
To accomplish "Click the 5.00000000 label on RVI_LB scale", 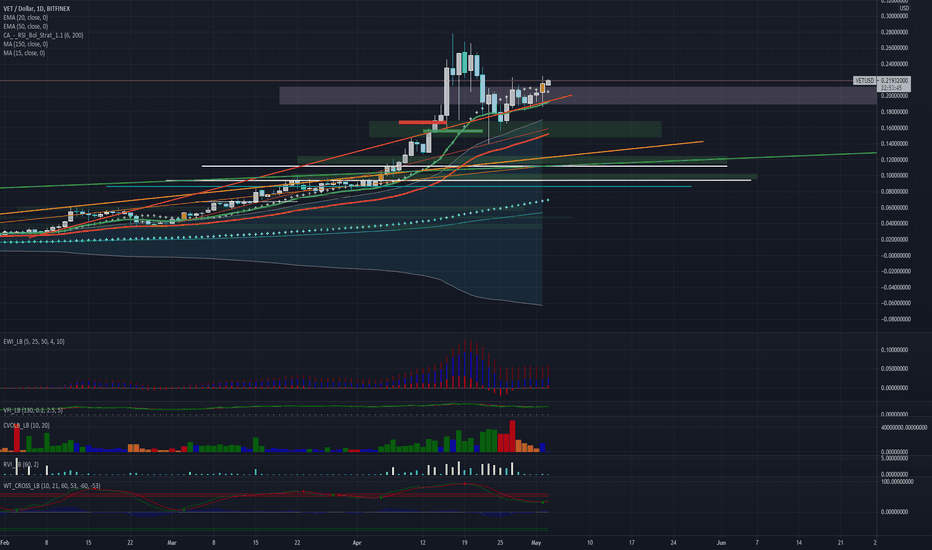I will point(894,458).
